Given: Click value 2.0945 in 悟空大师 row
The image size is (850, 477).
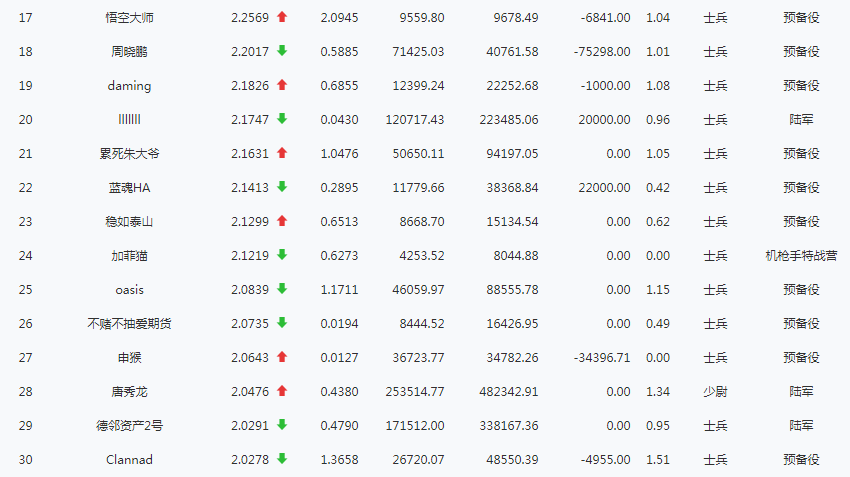Looking at the screenshot, I should [339, 18].
